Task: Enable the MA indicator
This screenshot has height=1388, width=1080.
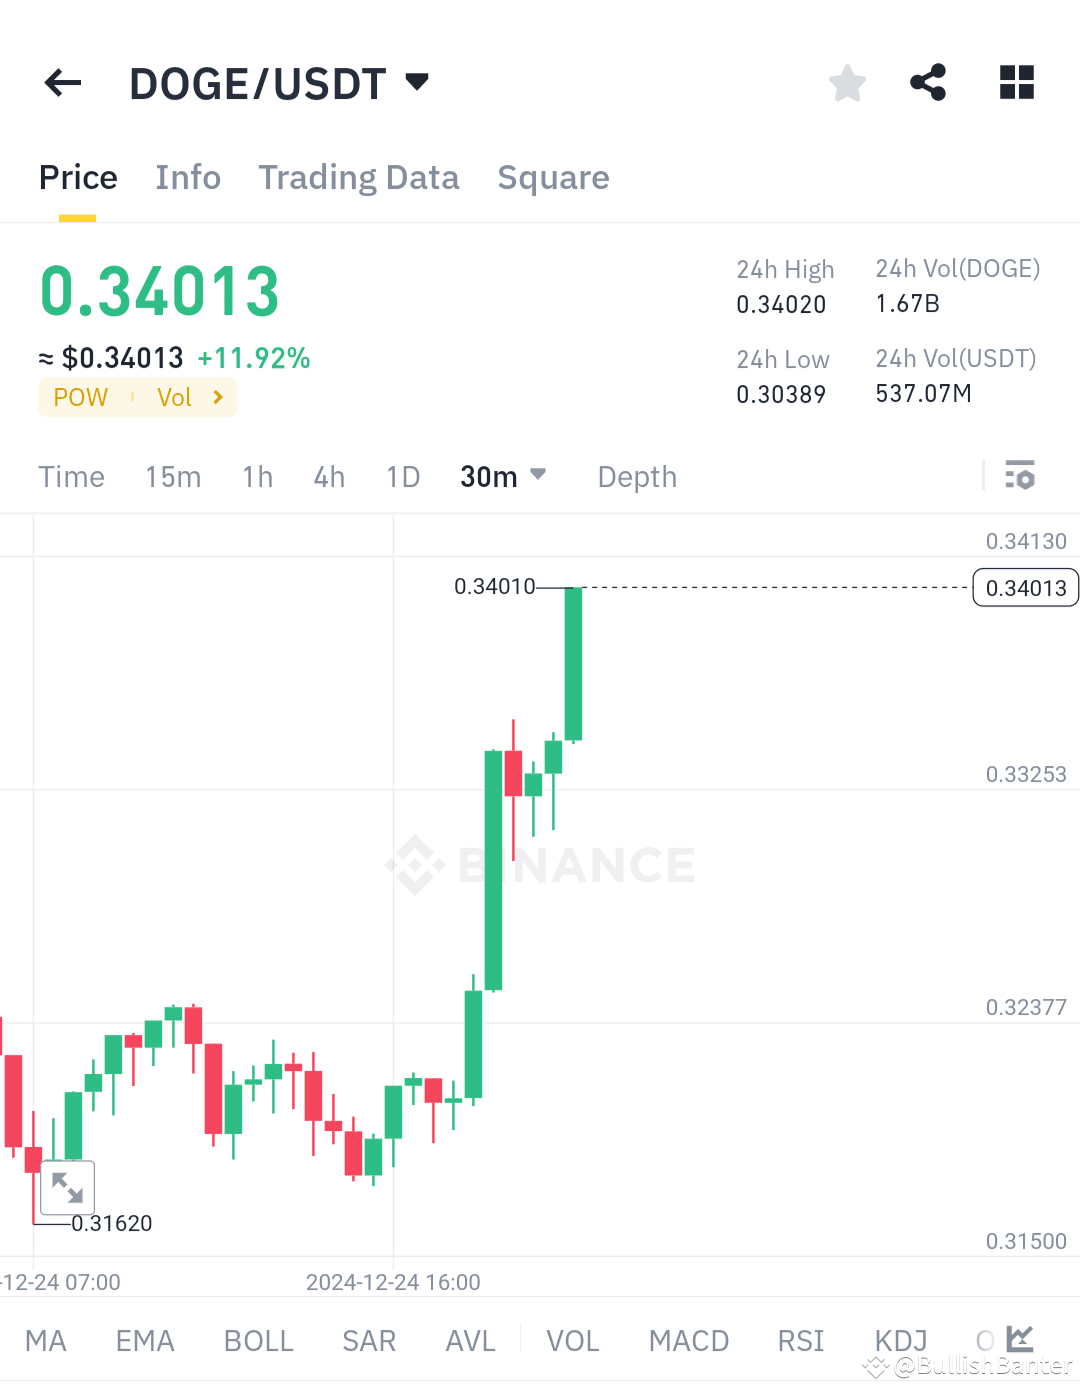Action: (x=45, y=1341)
